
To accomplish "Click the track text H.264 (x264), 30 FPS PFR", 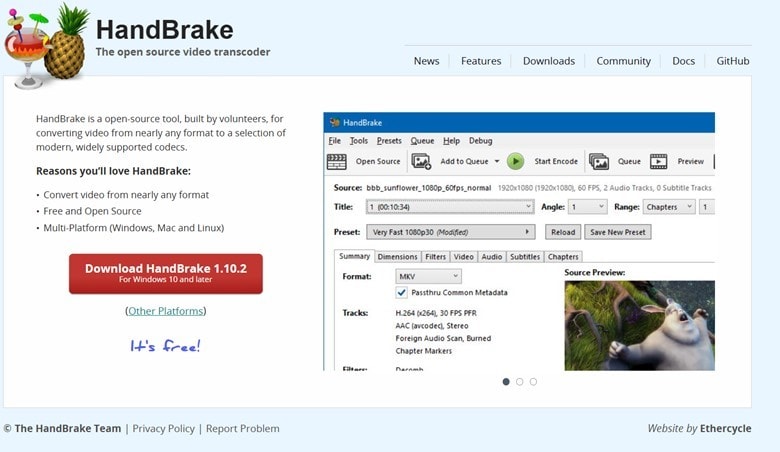I will click(436, 313).
